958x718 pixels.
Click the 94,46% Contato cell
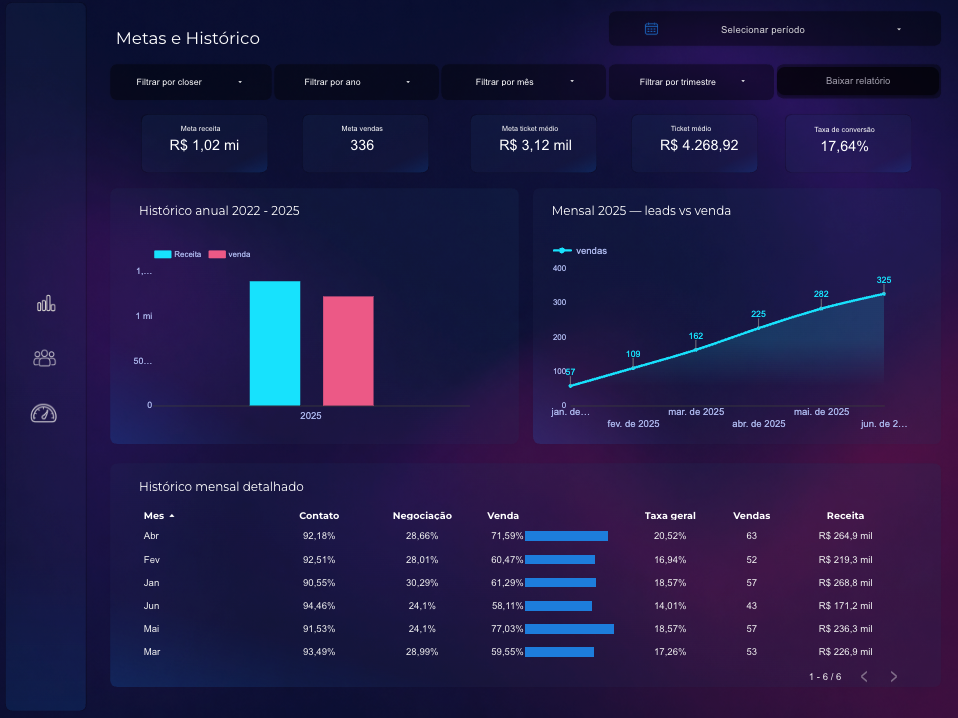[319, 606]
